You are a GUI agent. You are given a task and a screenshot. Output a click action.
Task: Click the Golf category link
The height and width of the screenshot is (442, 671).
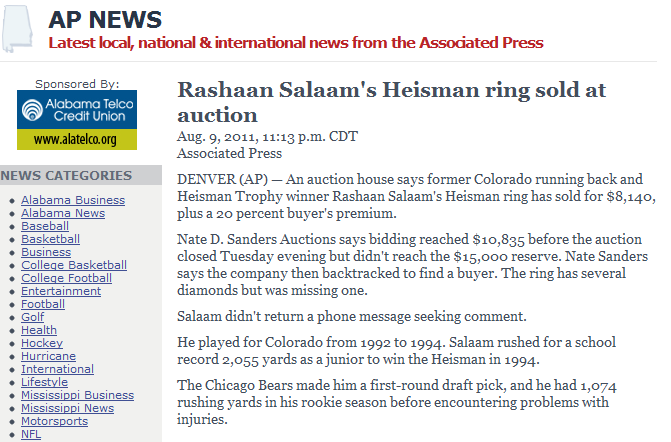[33, 317]
